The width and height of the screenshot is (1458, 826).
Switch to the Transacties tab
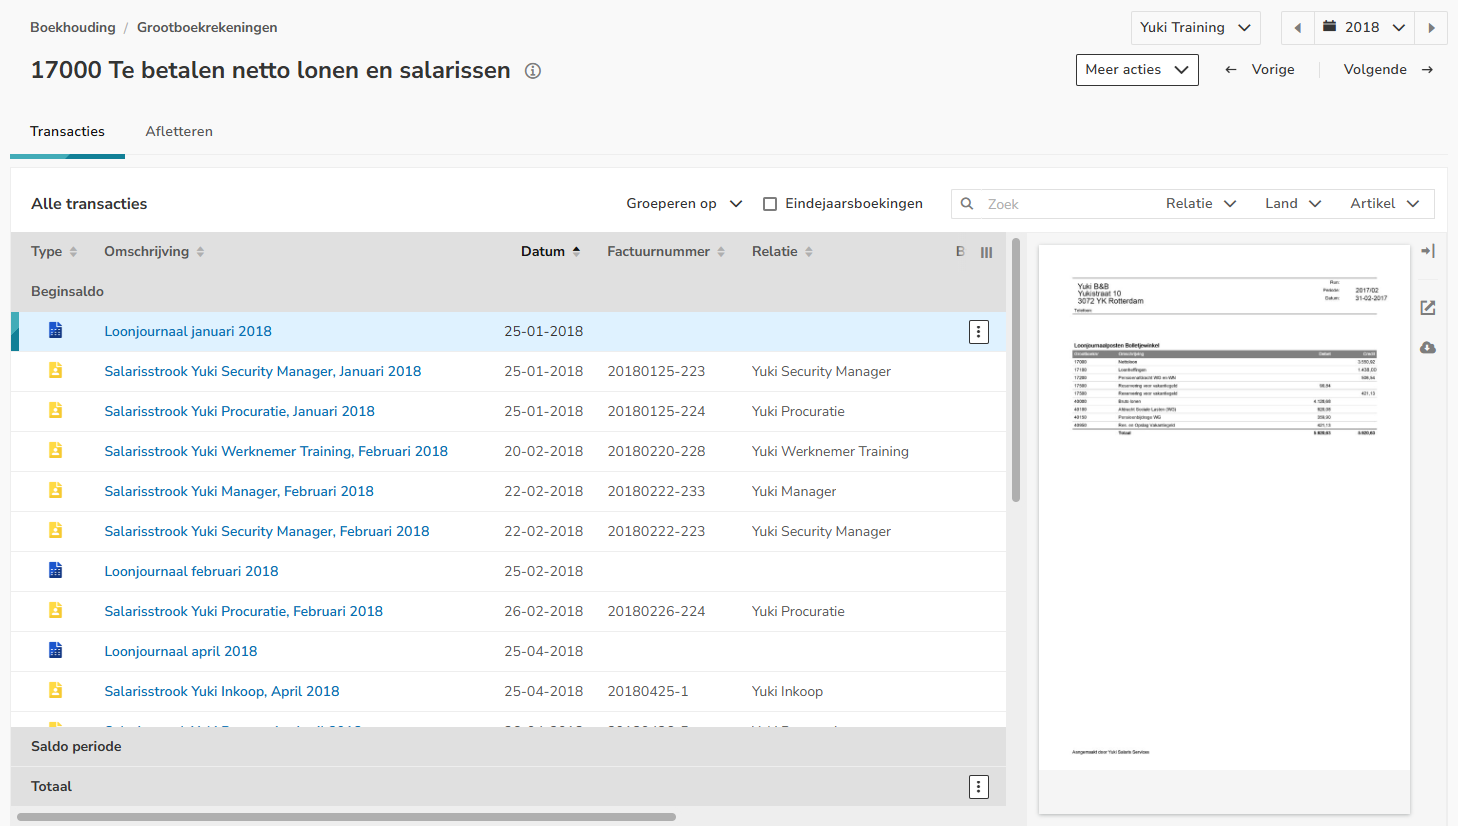[x=67, y=132]
